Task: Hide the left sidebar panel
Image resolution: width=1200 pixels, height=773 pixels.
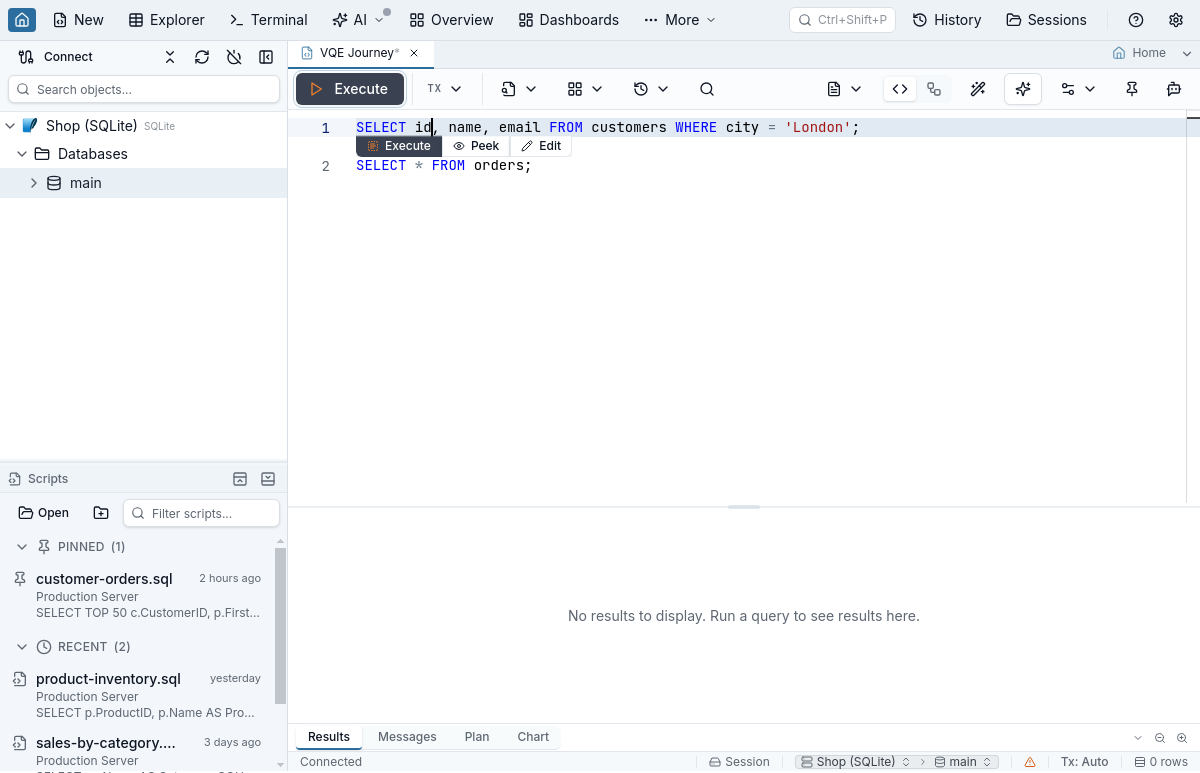Action: click(x=266, y=57)
